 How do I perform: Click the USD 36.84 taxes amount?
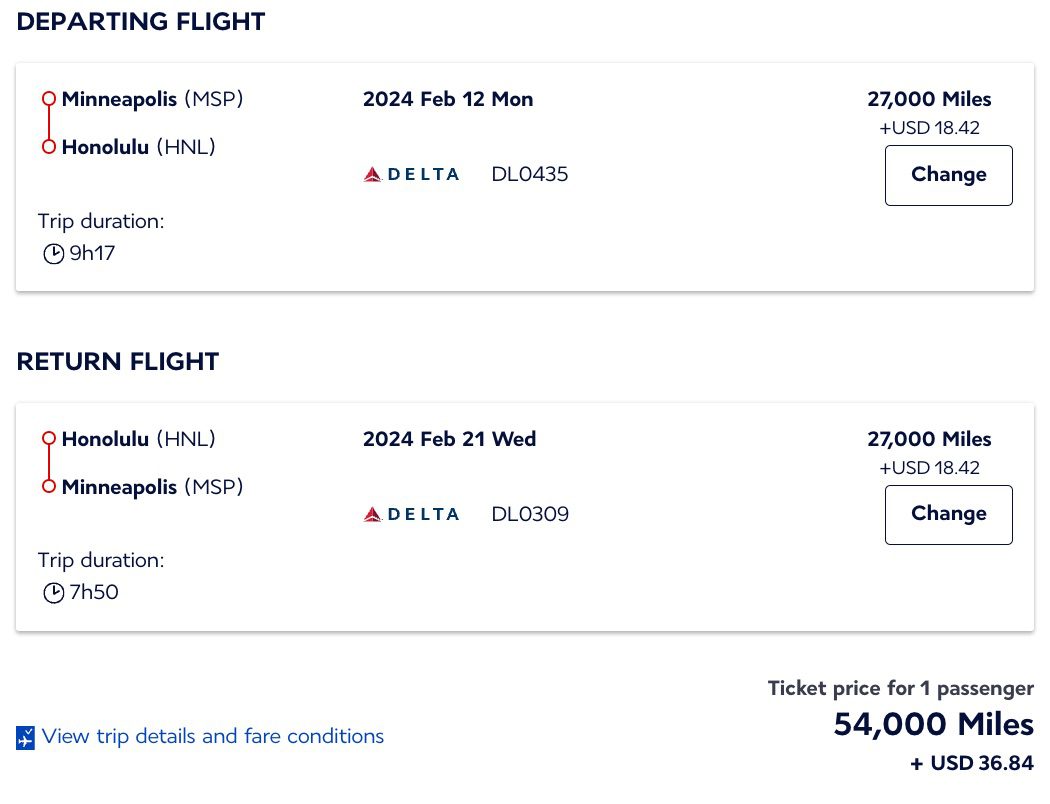[x=970, y=762]
